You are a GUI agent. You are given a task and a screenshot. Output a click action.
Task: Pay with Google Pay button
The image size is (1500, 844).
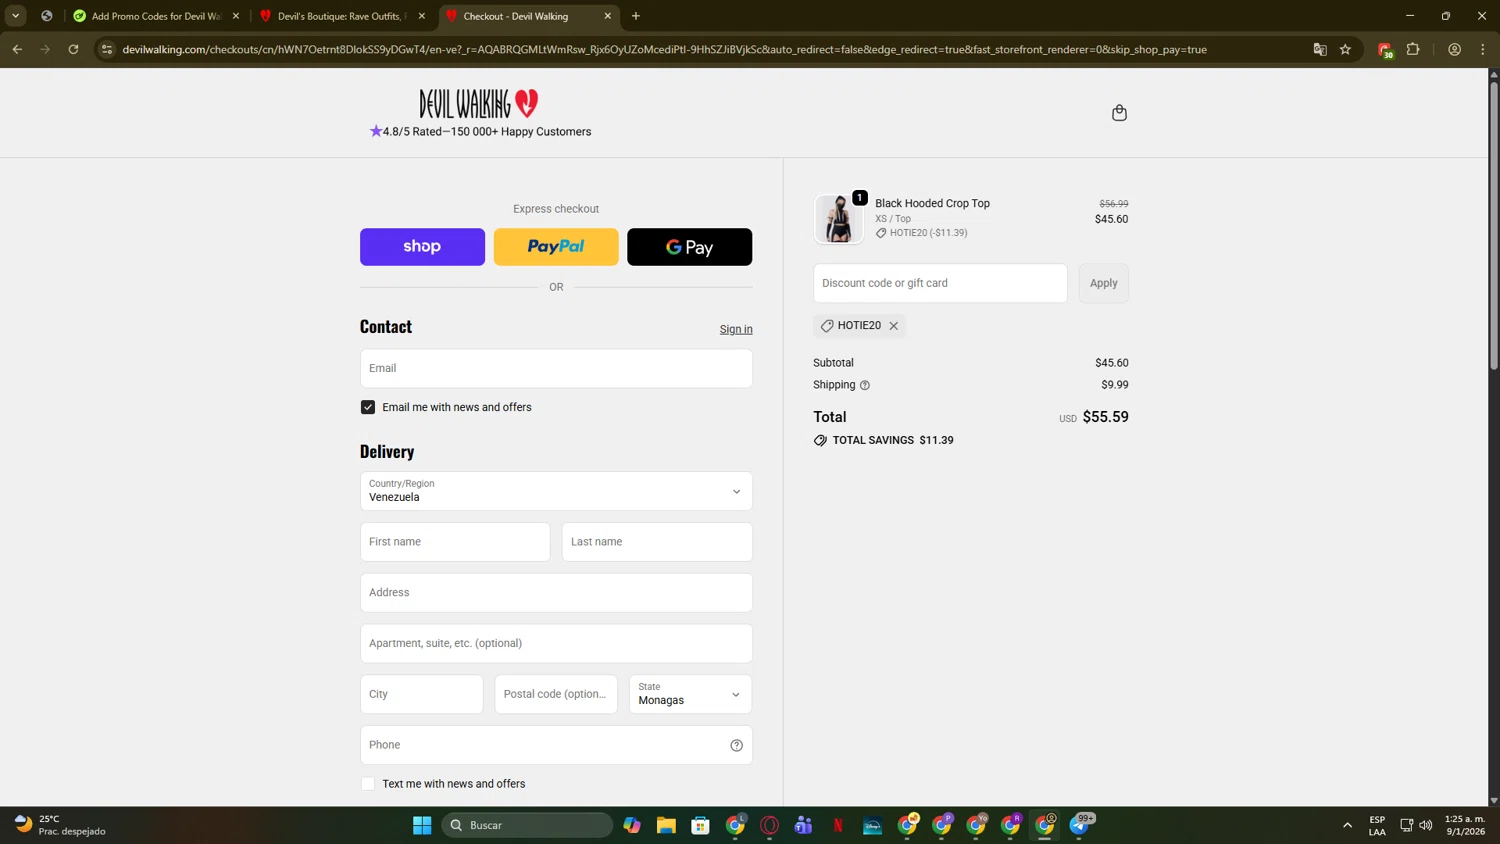pyautogui.click(x=689, y=247)
